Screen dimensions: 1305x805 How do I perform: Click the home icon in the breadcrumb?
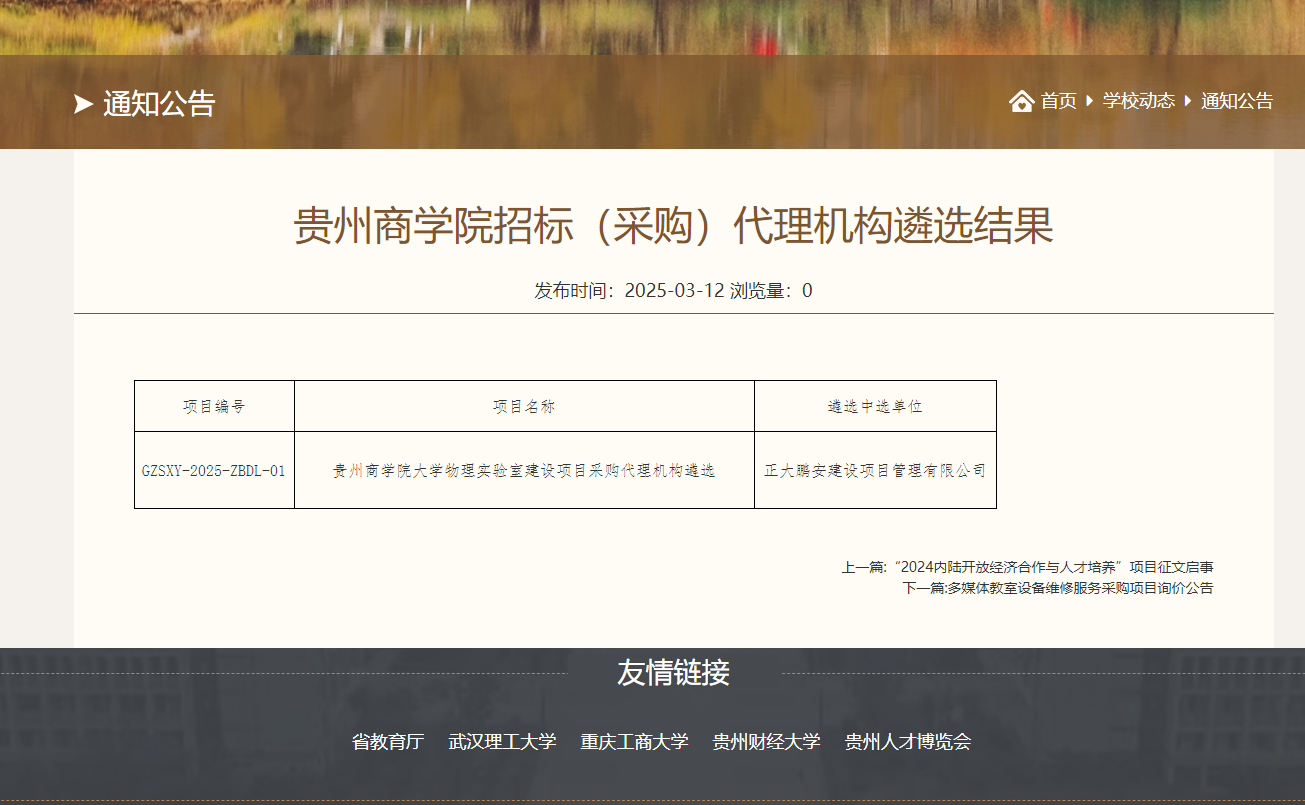click(1021, 101)
